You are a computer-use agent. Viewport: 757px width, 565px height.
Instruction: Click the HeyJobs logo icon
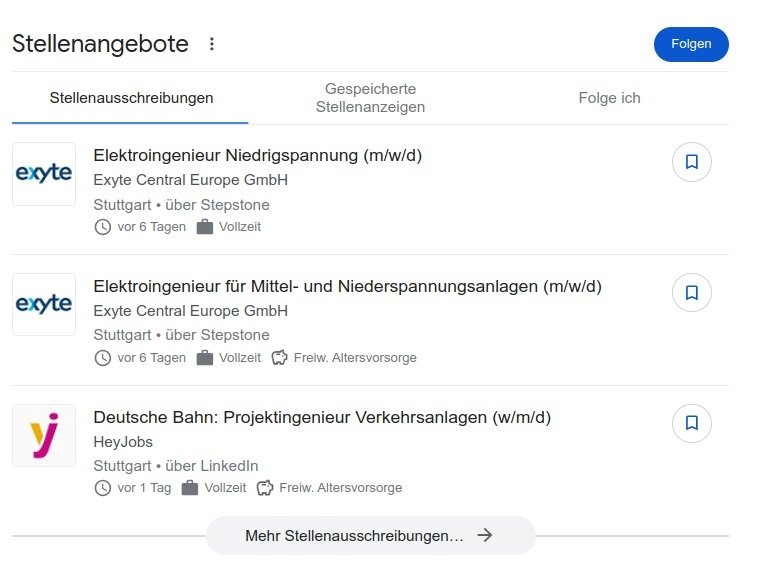(x=44, y=435)
